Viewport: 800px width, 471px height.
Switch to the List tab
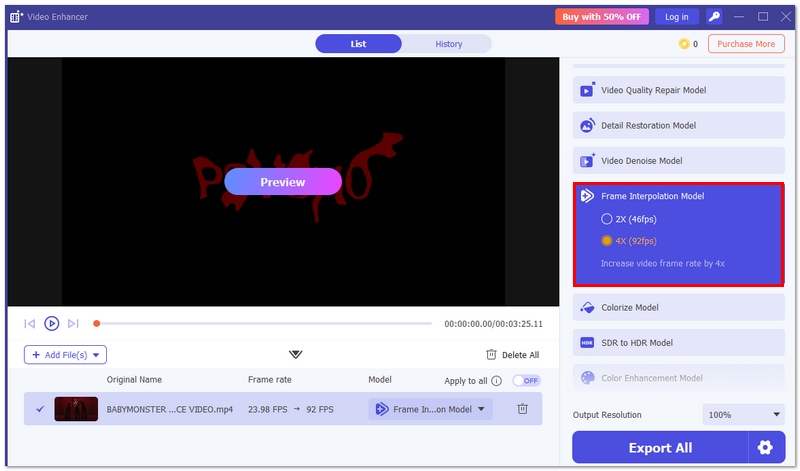(x=358, y=44)
